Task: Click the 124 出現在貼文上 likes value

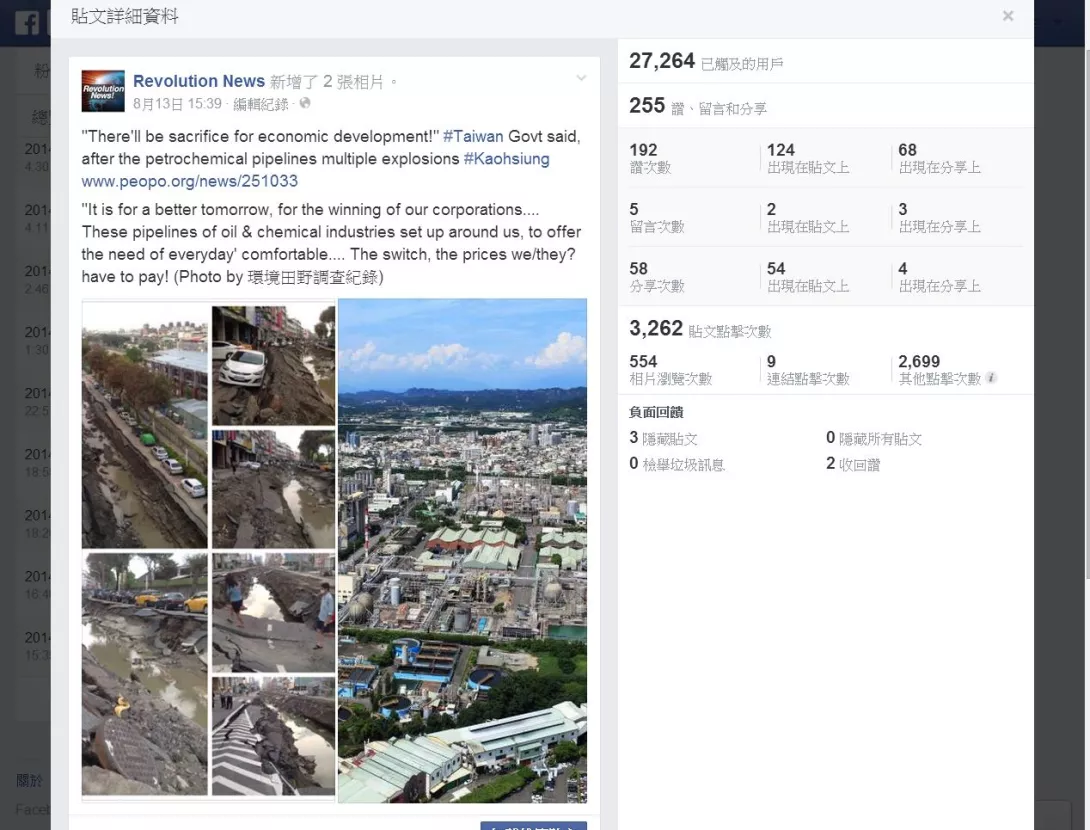Action: (x=808, y=158)
